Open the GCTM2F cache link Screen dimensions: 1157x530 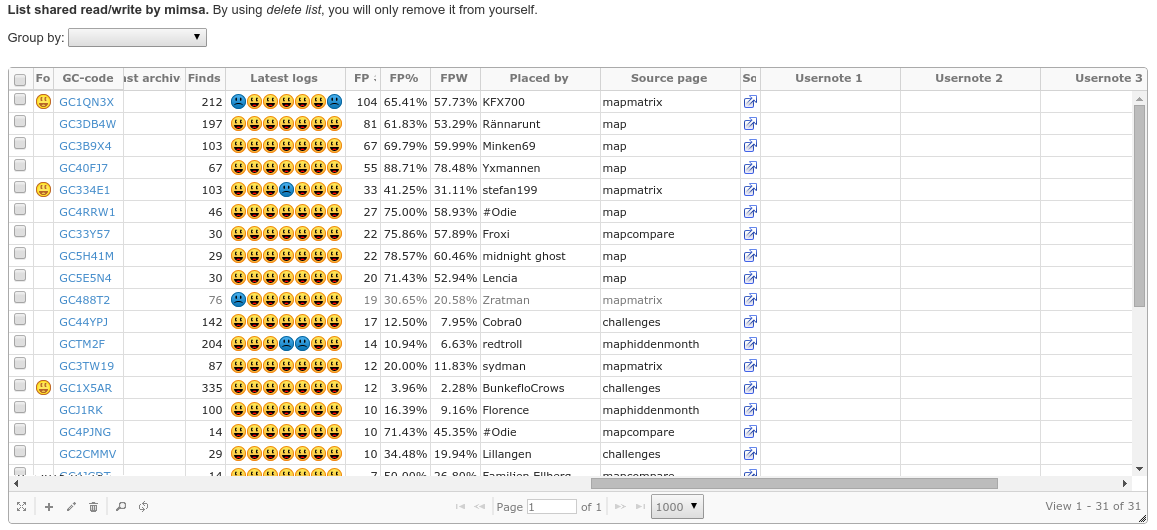(82, 344)
